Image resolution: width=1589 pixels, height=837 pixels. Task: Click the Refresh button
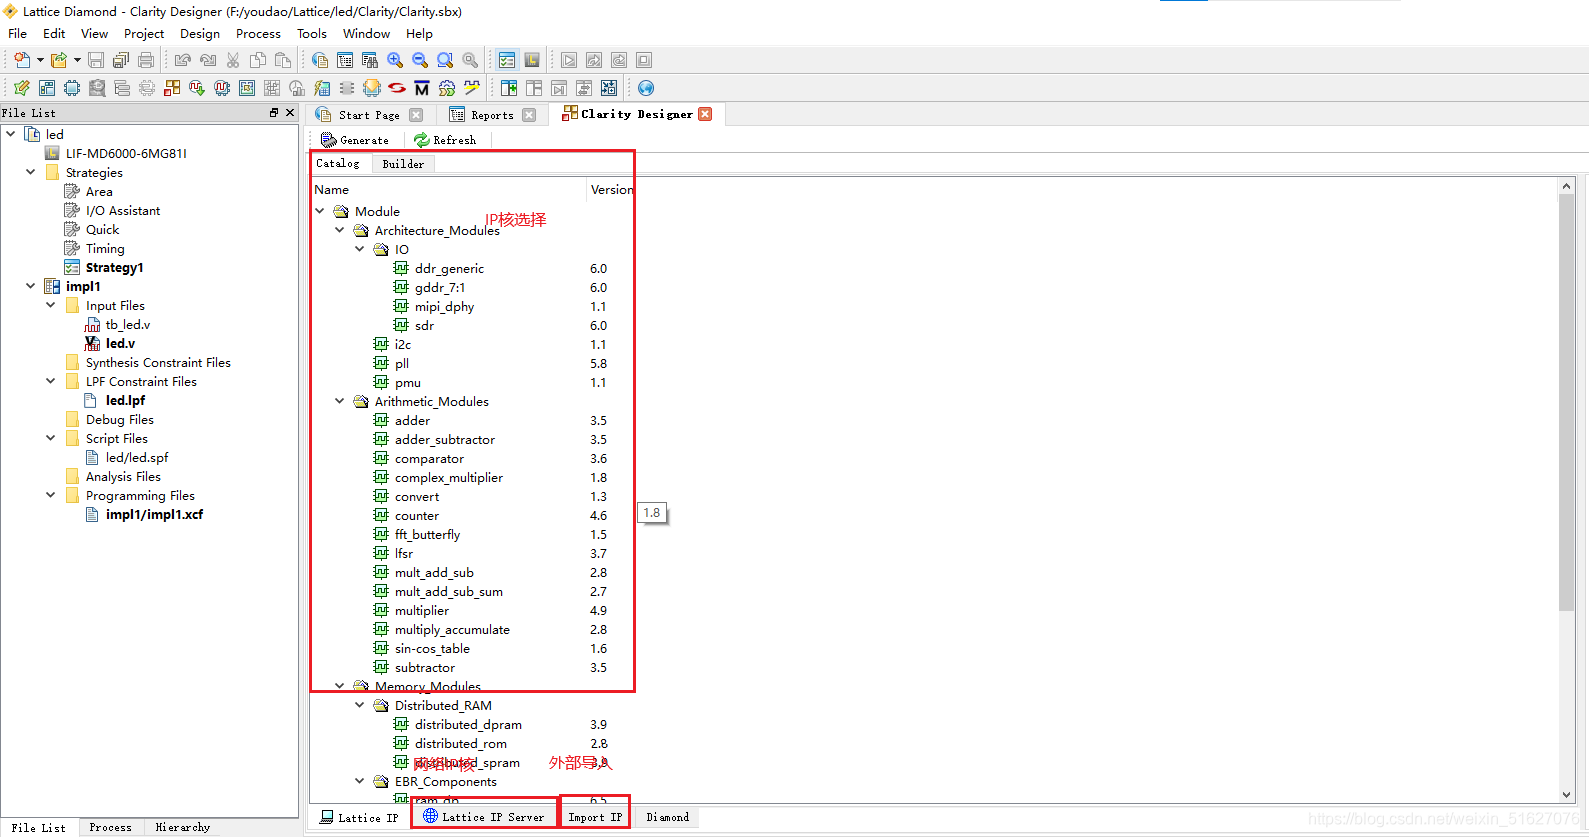(x=445, y=140)
